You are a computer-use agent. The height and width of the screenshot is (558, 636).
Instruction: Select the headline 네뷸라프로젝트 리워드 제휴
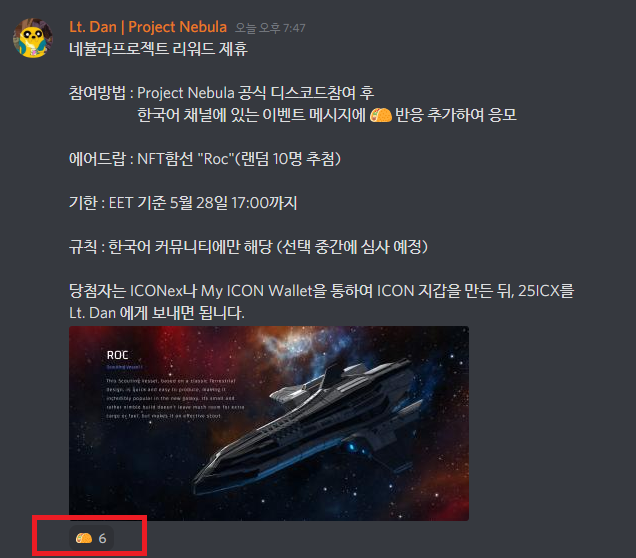tap(158, 49)
